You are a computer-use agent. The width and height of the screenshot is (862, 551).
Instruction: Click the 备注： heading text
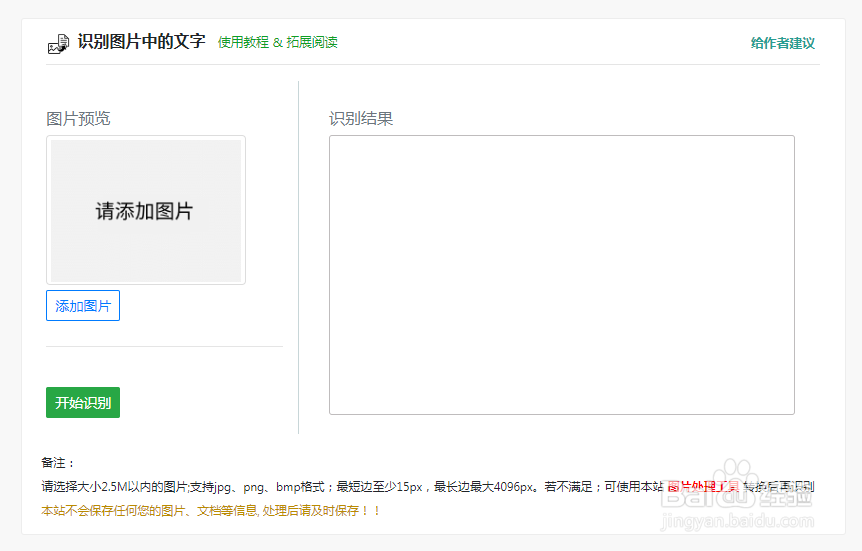pos(58,462)
